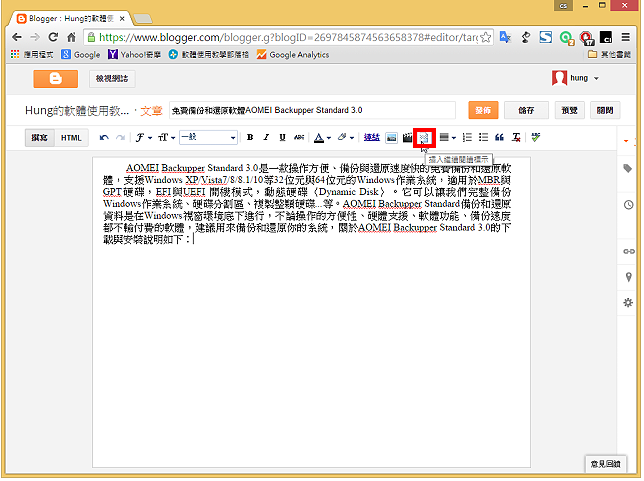Click the address bar URL
The height and width of the screenshot is (481, 644).
coord(288,37)
